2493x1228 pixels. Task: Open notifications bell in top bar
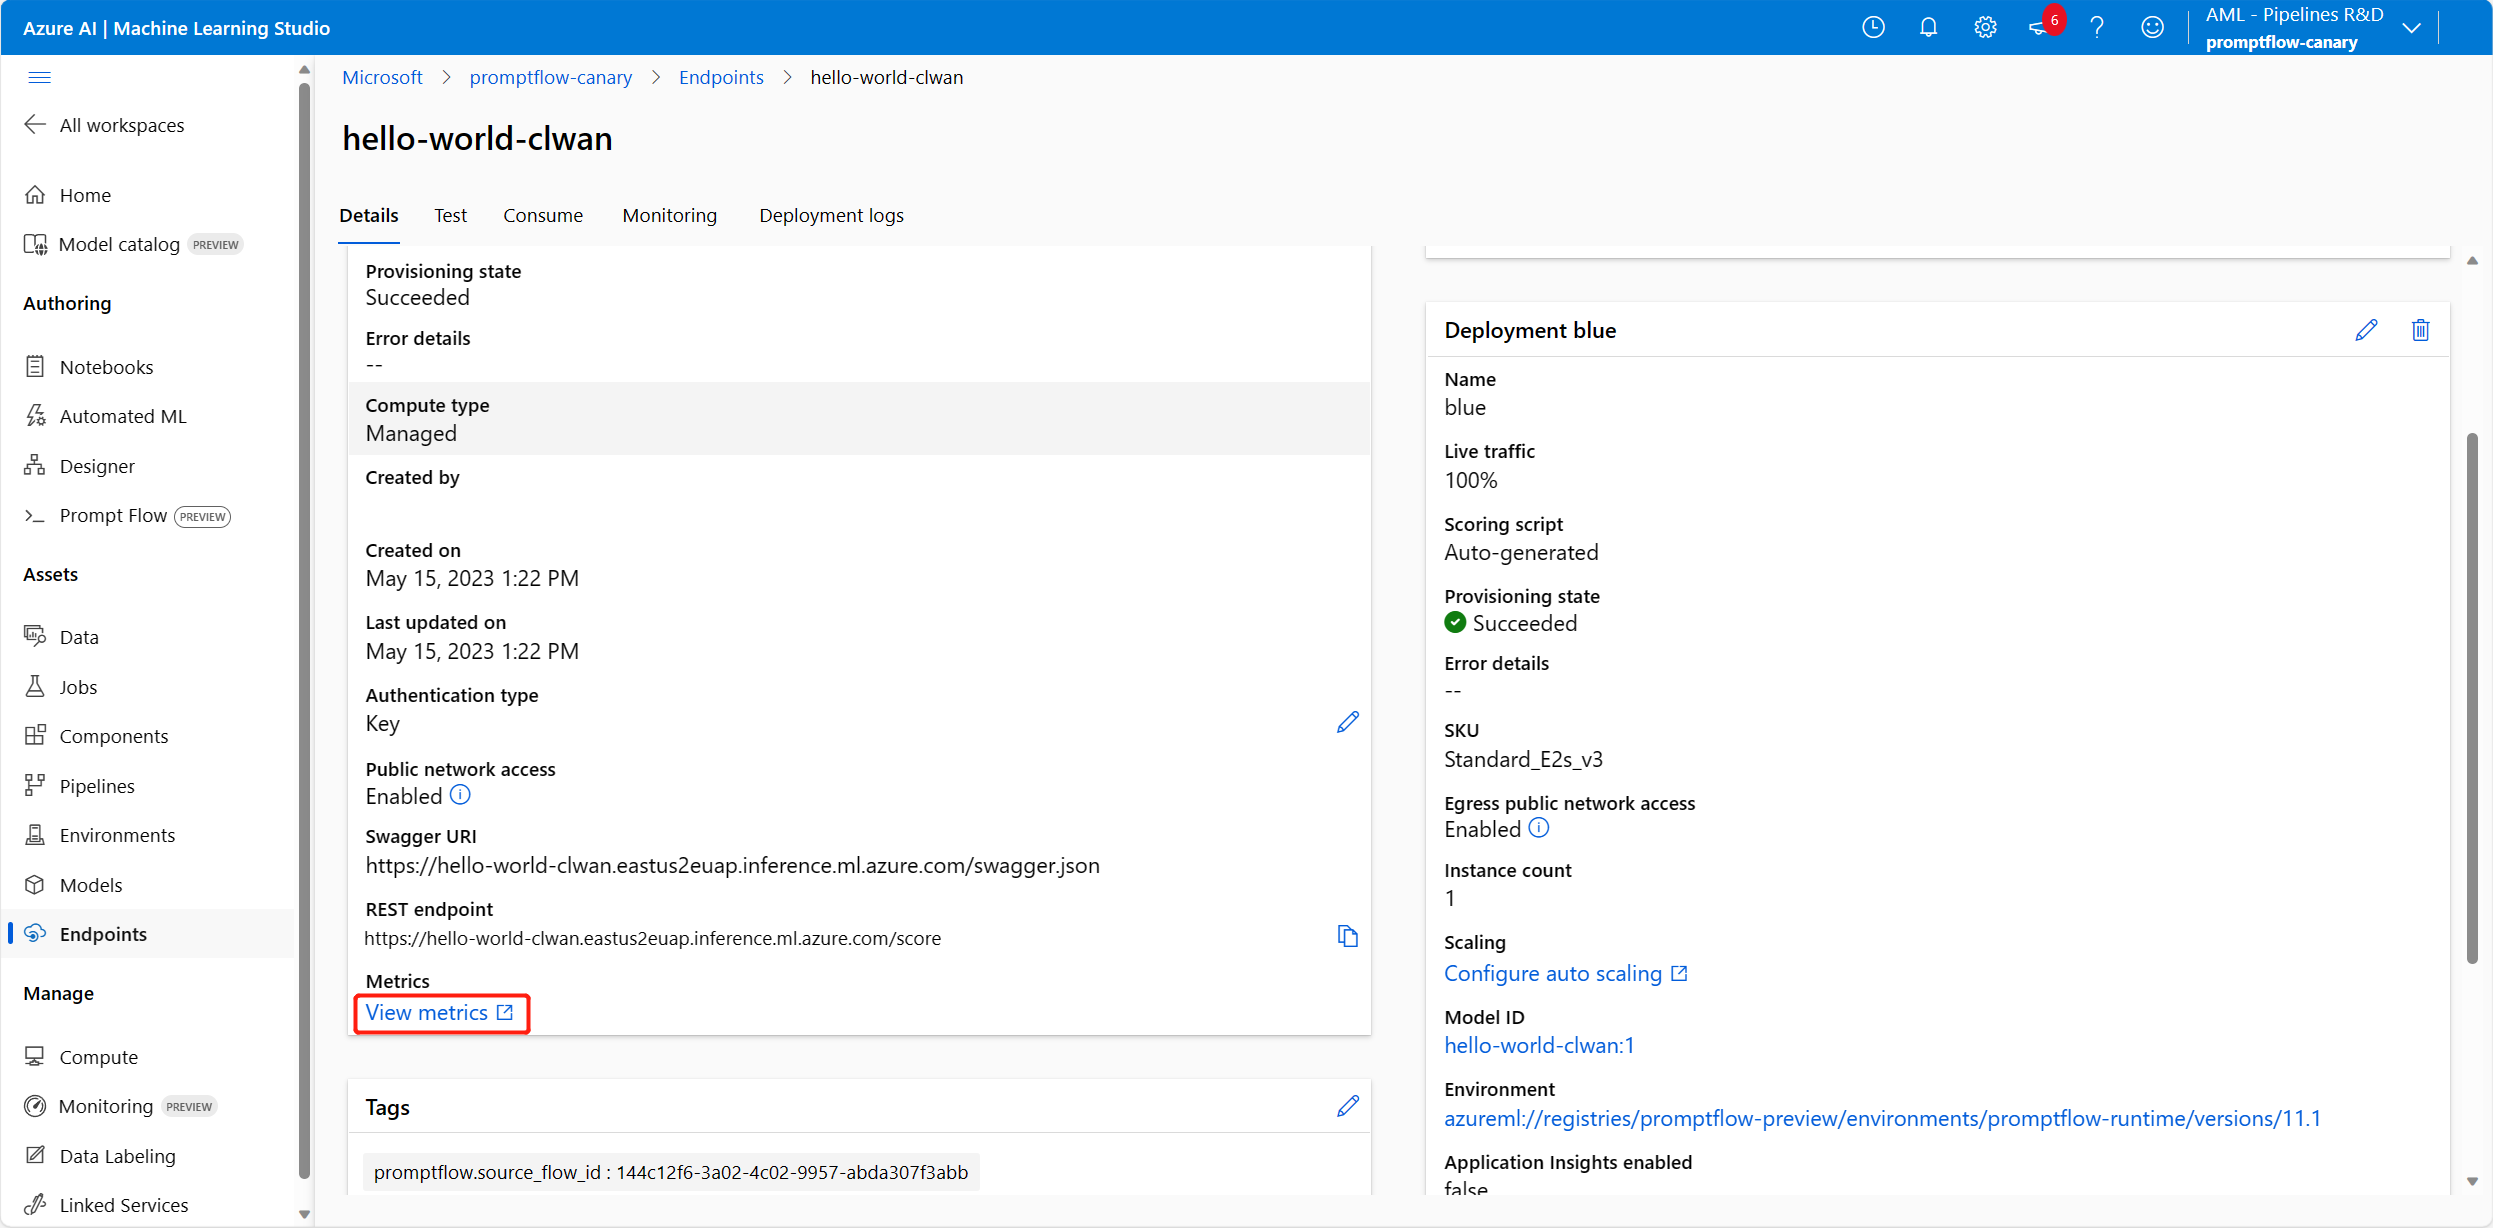point(1928,28)
